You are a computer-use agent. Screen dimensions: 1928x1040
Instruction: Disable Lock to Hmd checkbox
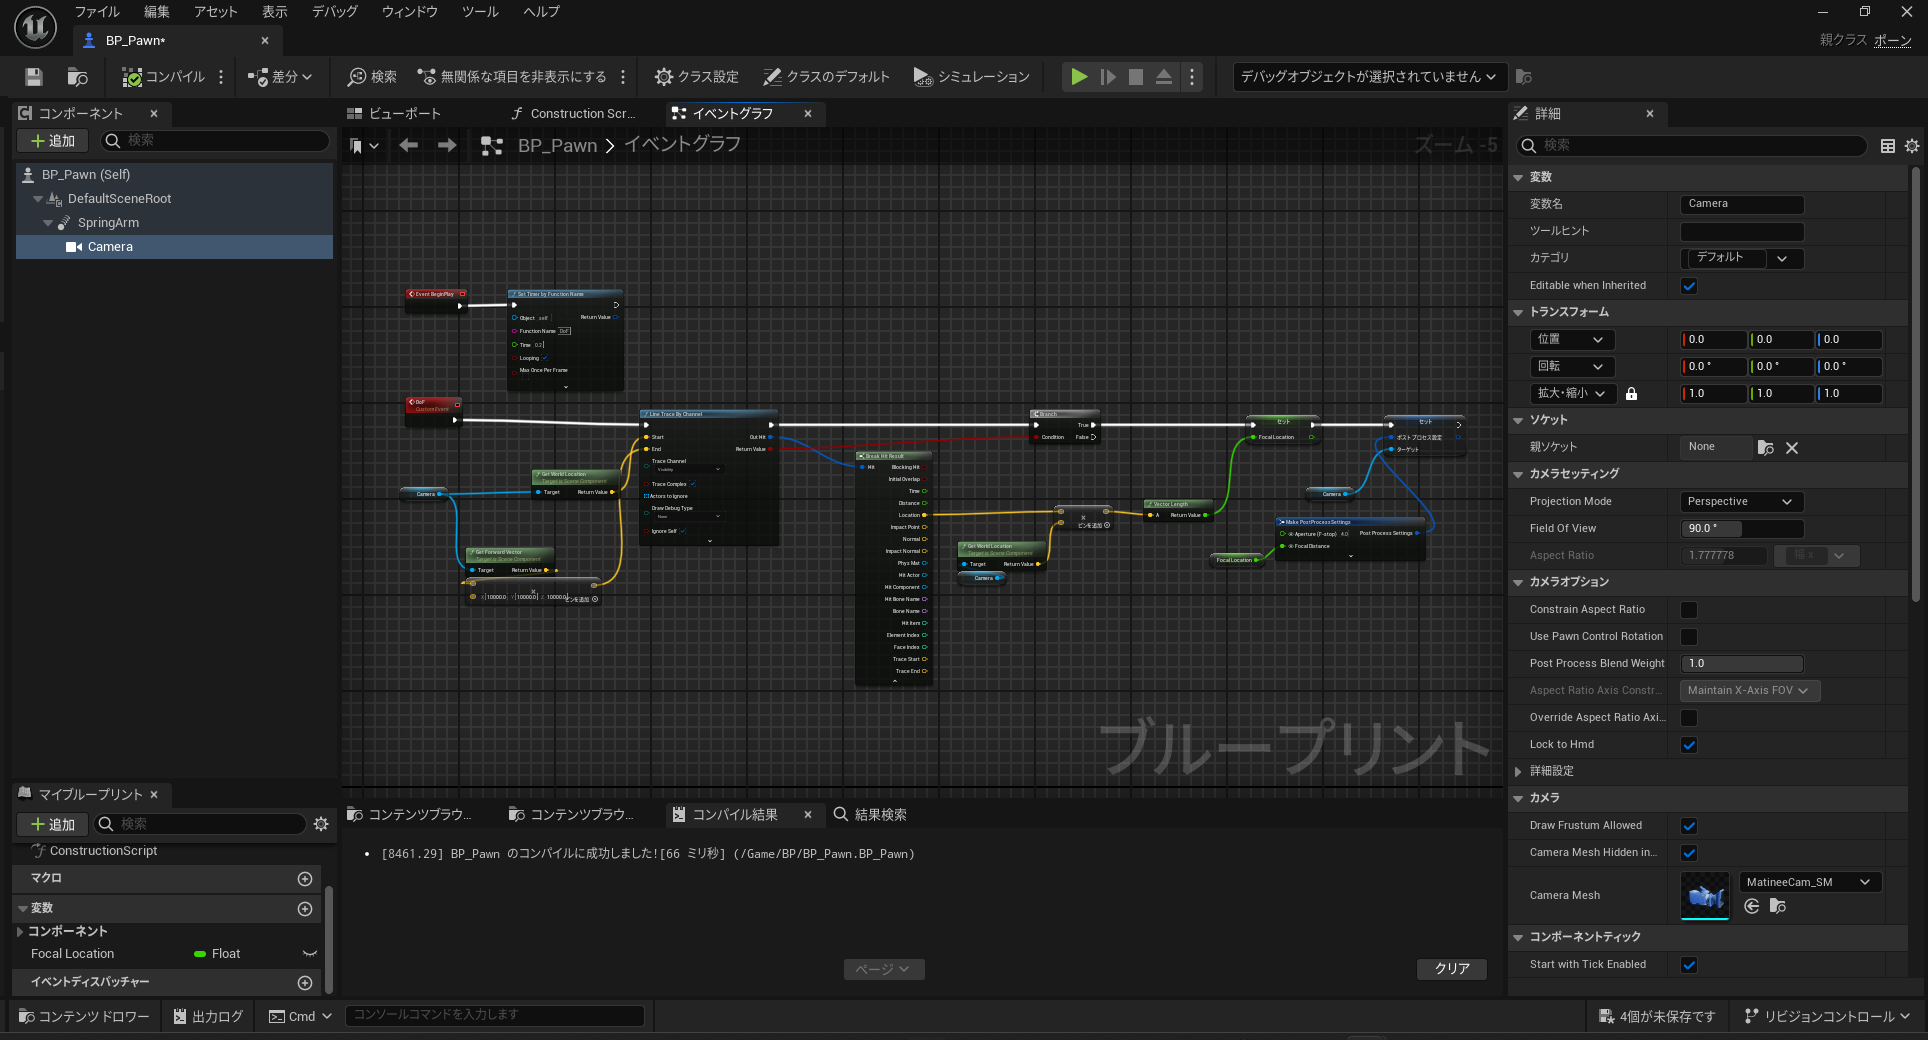point(1689,745)
